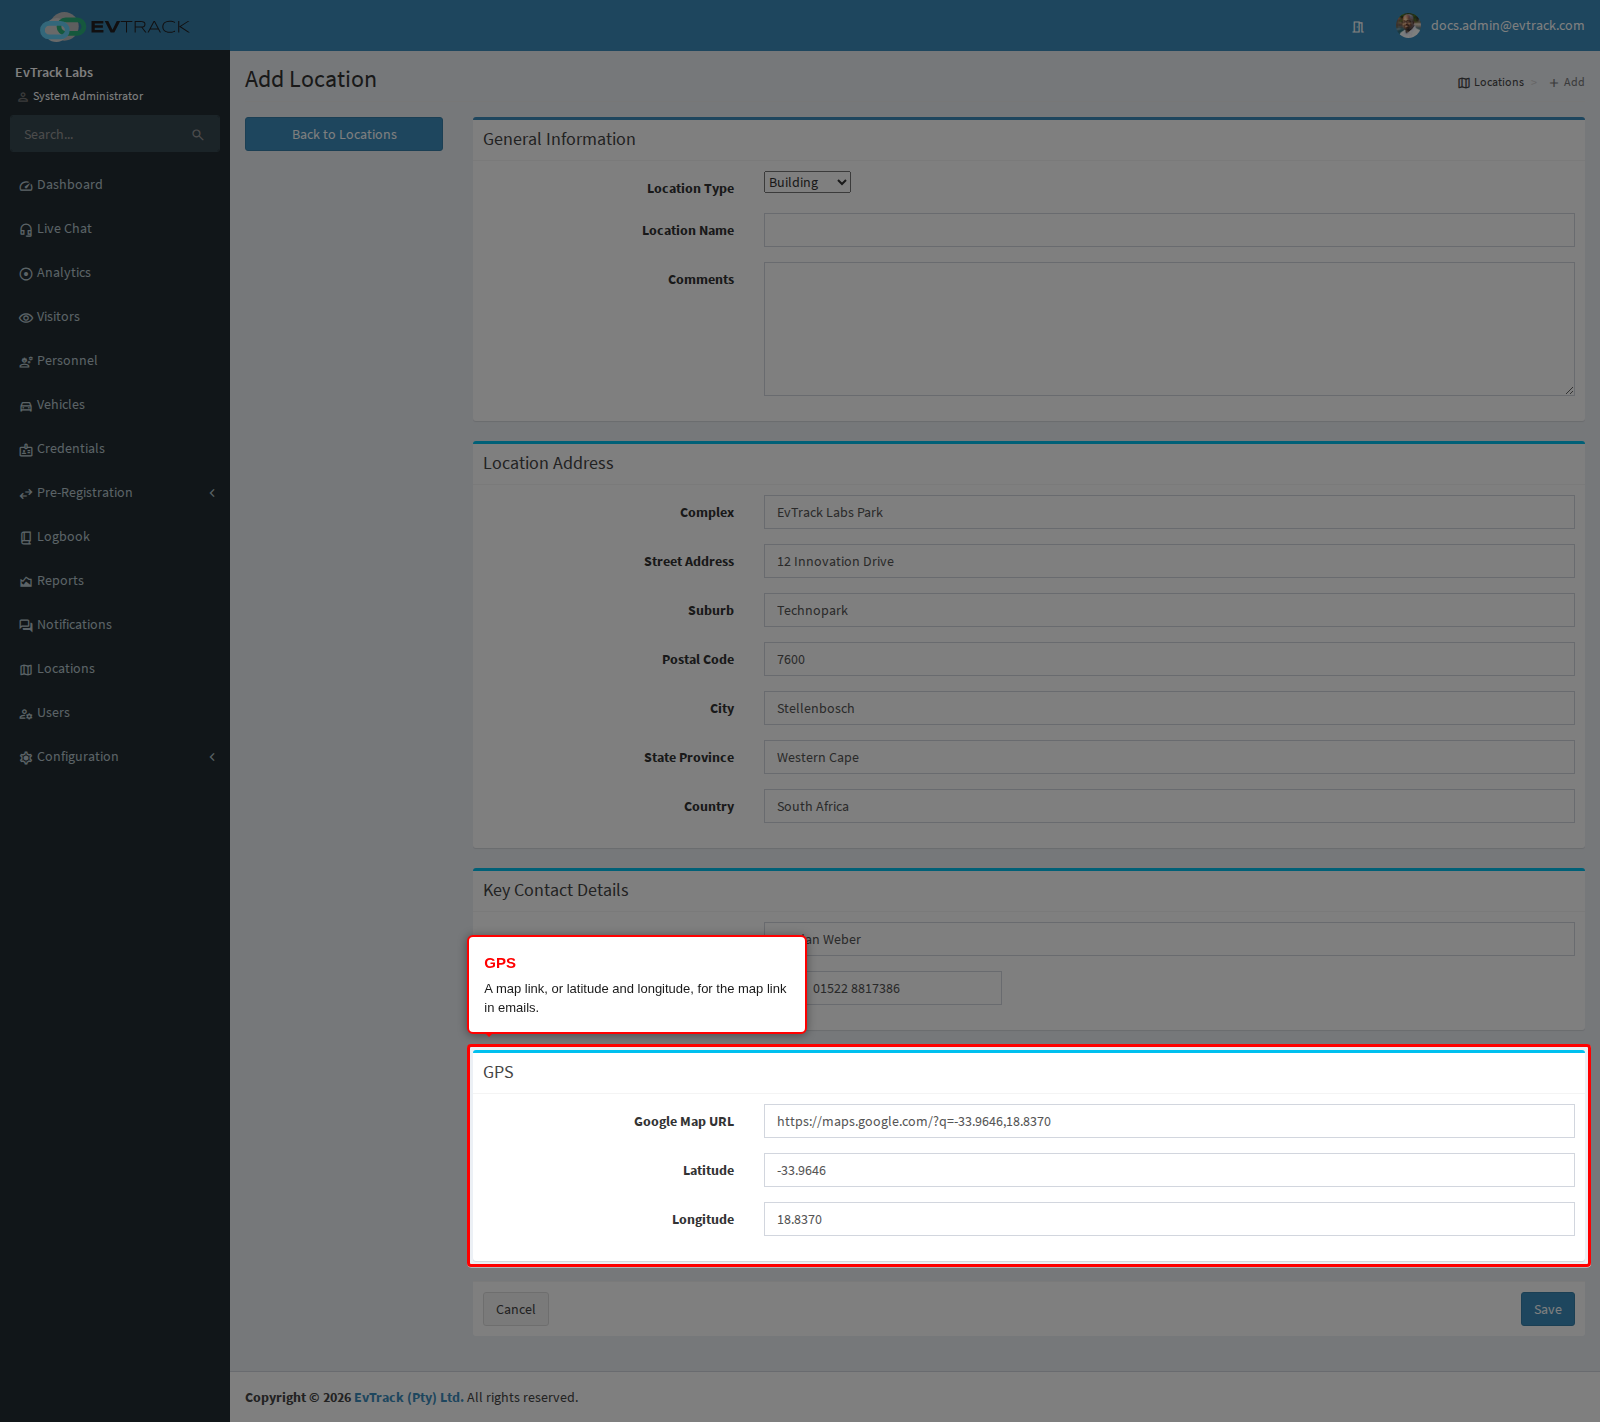Click the building icon in top header
Viewport: 1600px width, 1422px height.
pos(1358,27)
